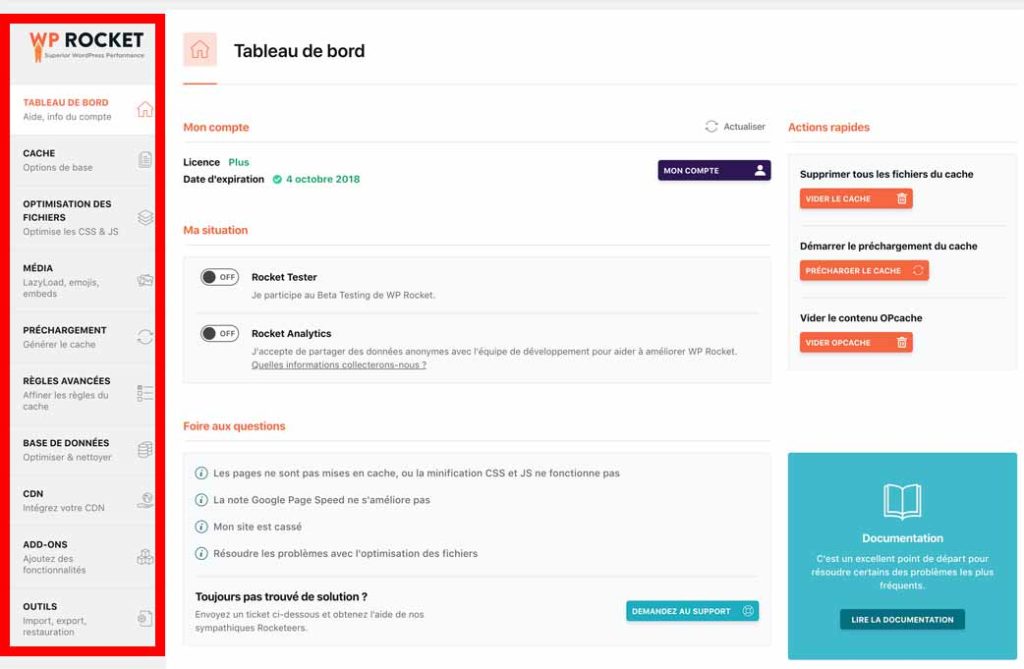Click the layers icon for Optimisation des fichiers
This screenshot has width=1024, height=669.
pos(145,217)
